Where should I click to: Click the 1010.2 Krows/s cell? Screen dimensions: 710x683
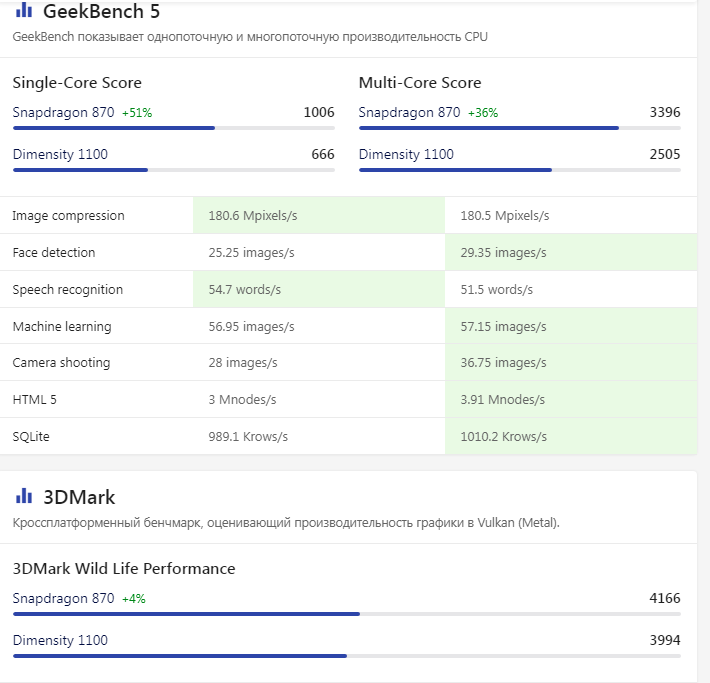571,437
